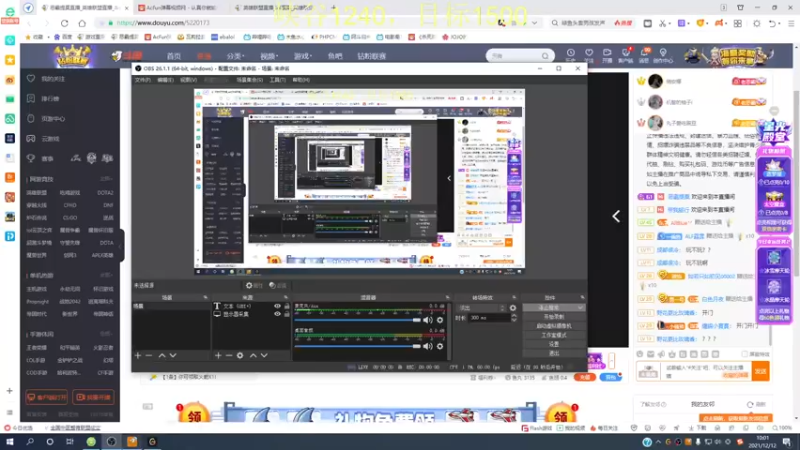Mute the microphone channel in mixer
The width and height of the screenshot is (800, 450).
[428, 320]
